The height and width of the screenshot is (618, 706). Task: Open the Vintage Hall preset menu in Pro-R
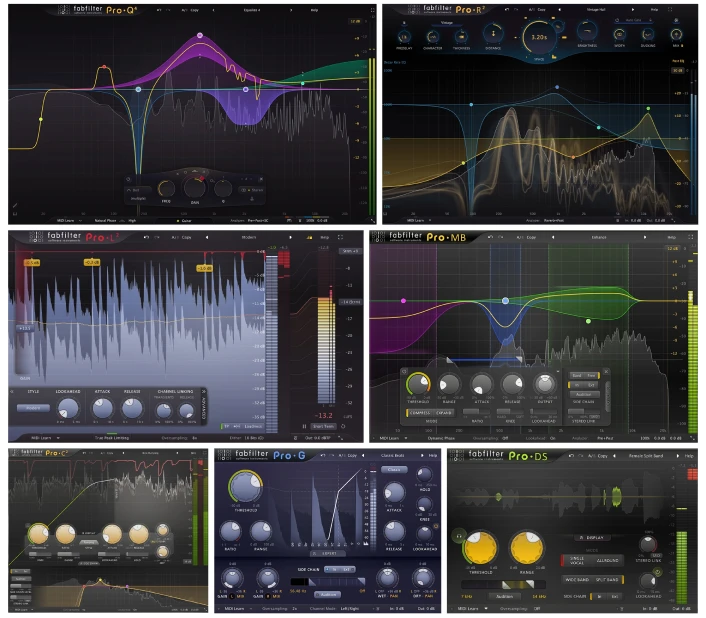(x=596, y=9)
